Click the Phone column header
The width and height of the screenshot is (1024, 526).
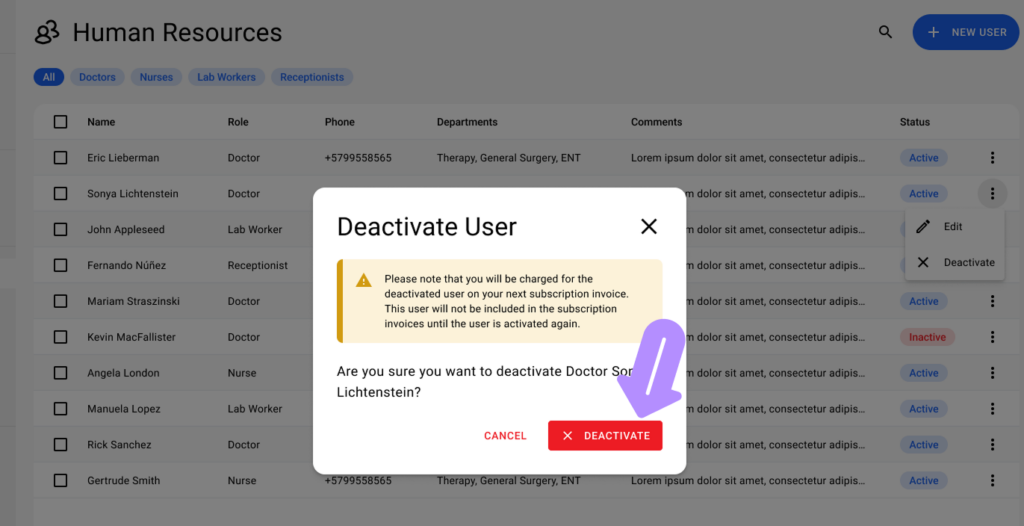click(x=340, y=122)
